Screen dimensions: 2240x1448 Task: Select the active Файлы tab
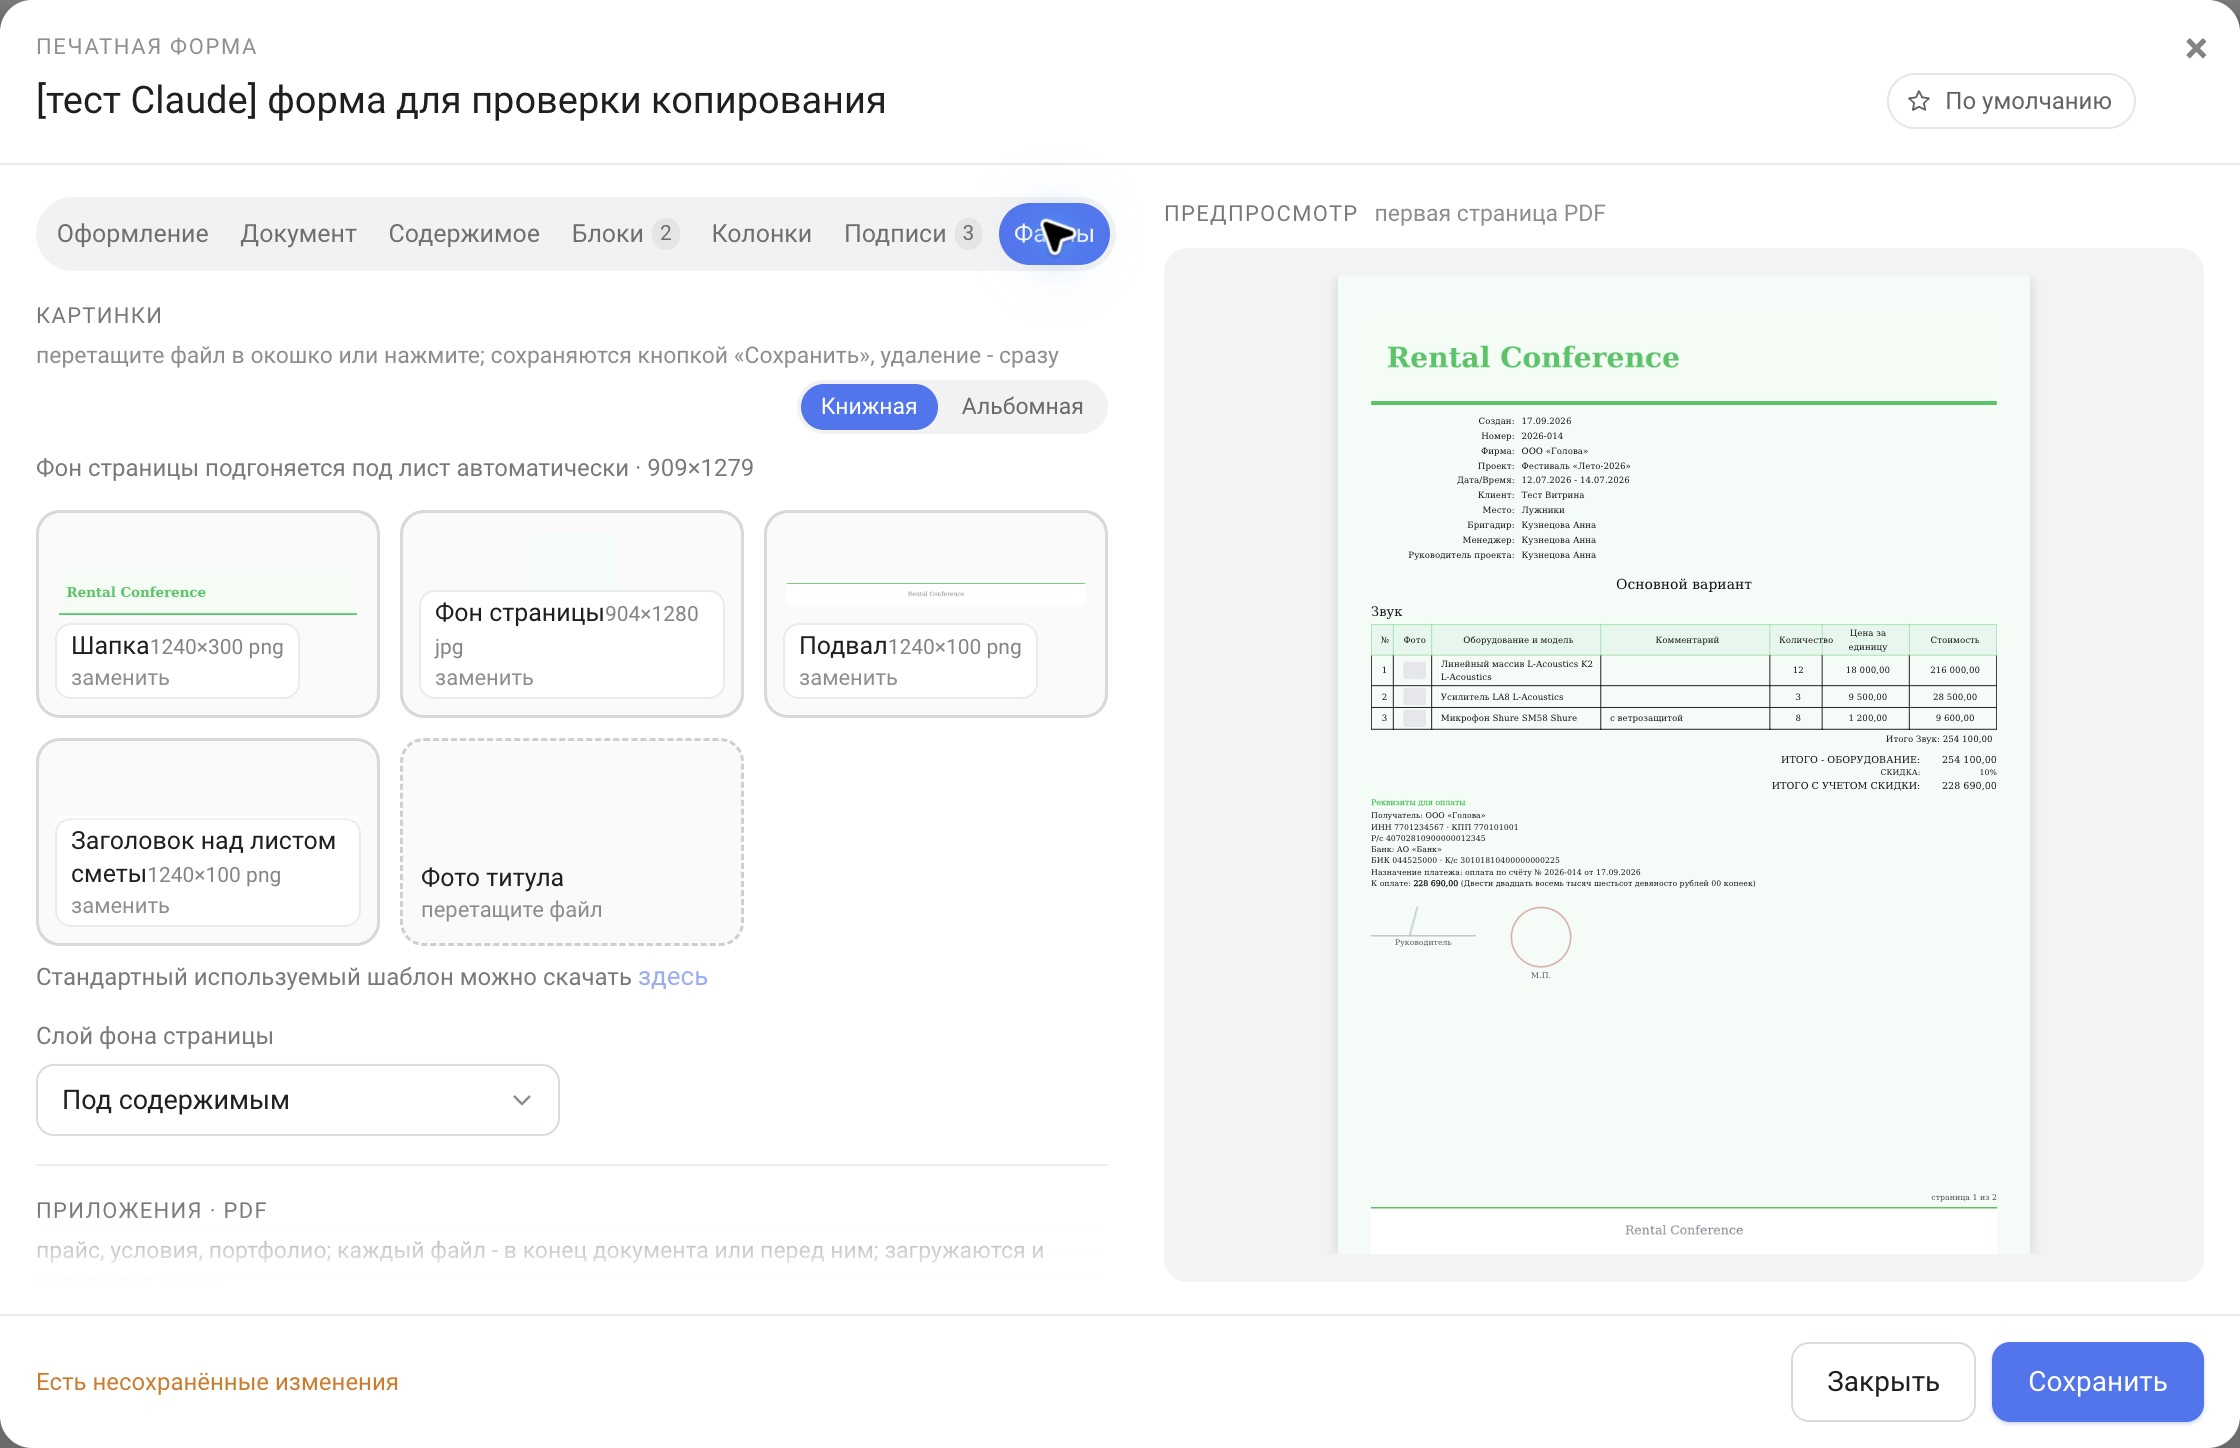(1054, 234)
